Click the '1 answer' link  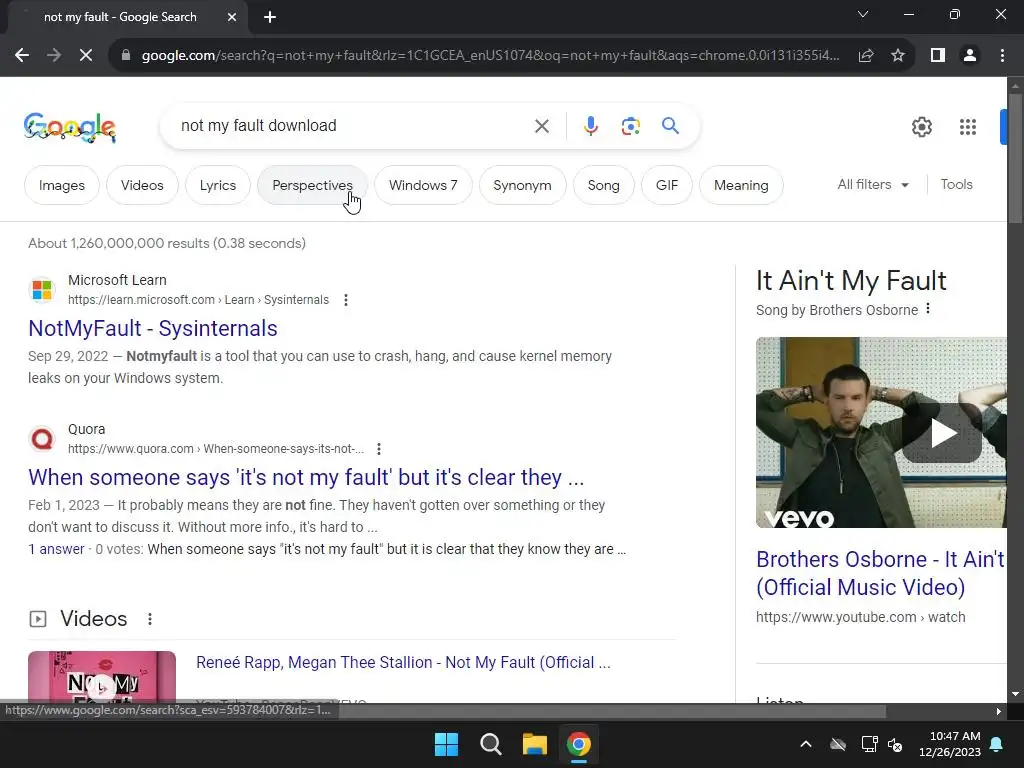point(56,549)
